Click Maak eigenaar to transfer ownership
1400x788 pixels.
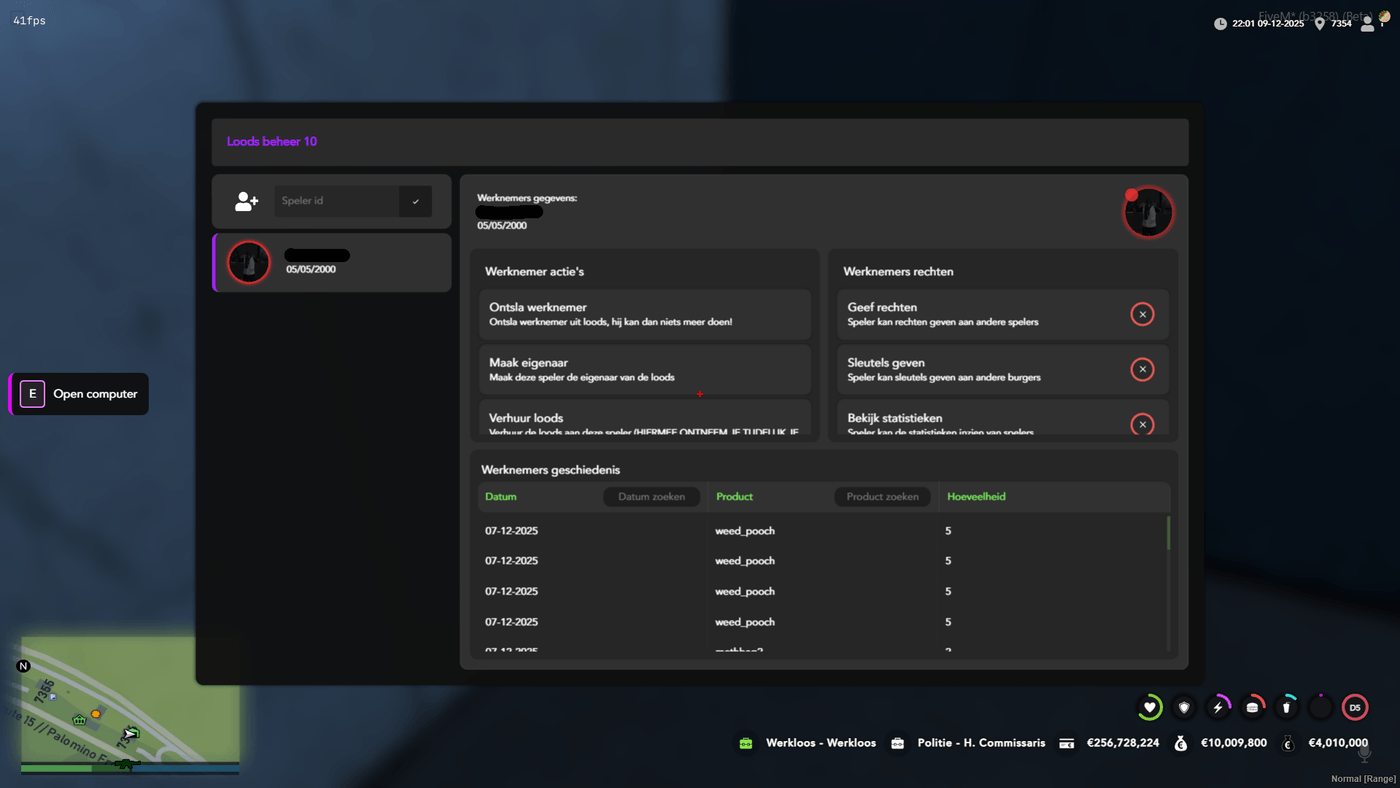[645, 369]
